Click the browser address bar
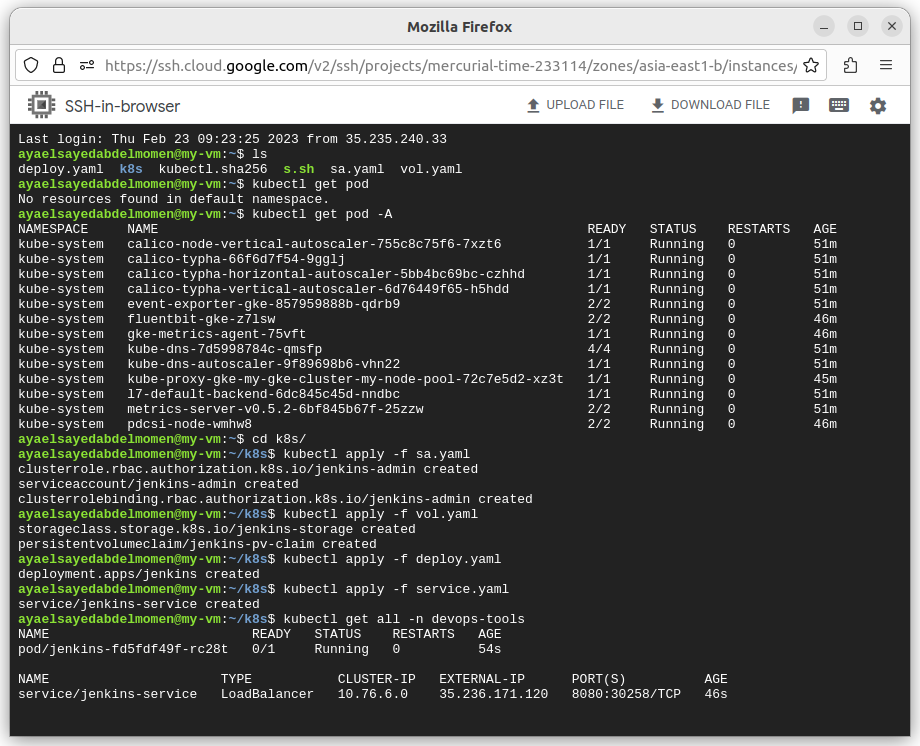The image size is (920, 746). 400,65
